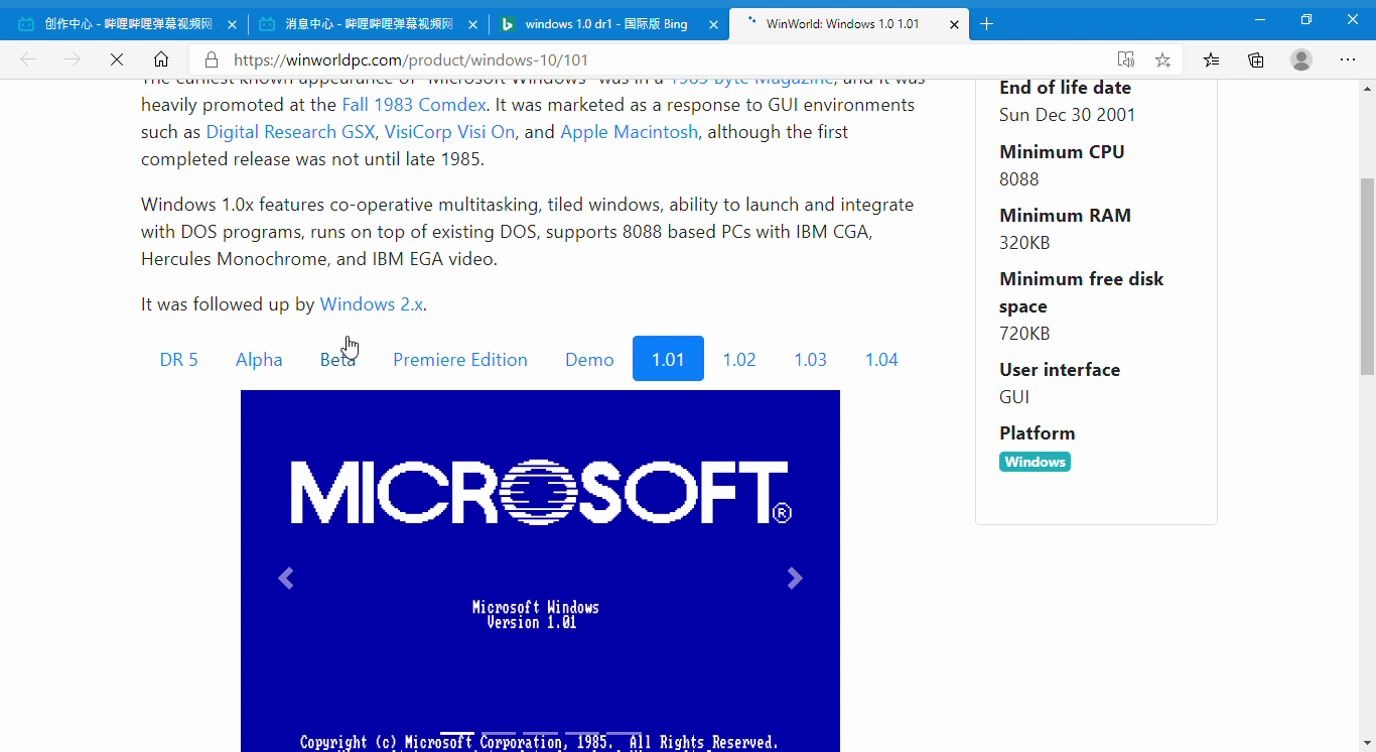Show next screenshot with right arrow
This screenshot has width=1376, height=752.
(x=794, y=578)
